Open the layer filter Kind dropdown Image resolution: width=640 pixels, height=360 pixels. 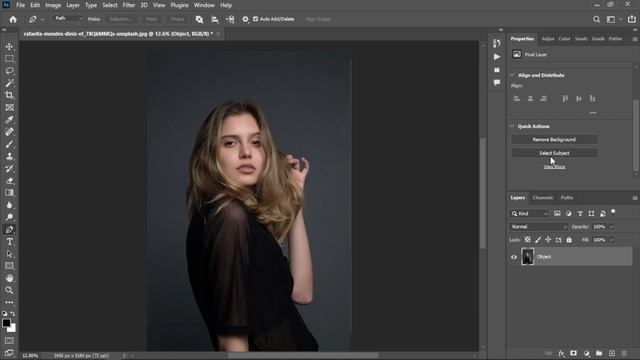529,213
